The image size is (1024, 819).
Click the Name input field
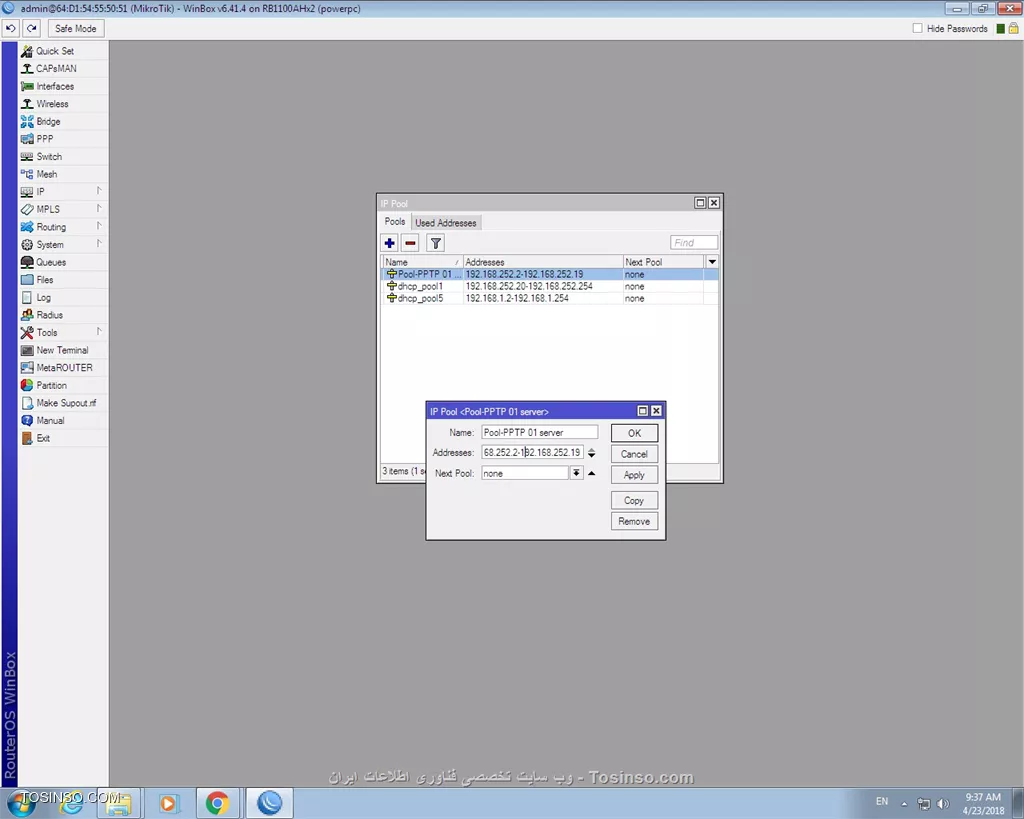coord(539,432)
